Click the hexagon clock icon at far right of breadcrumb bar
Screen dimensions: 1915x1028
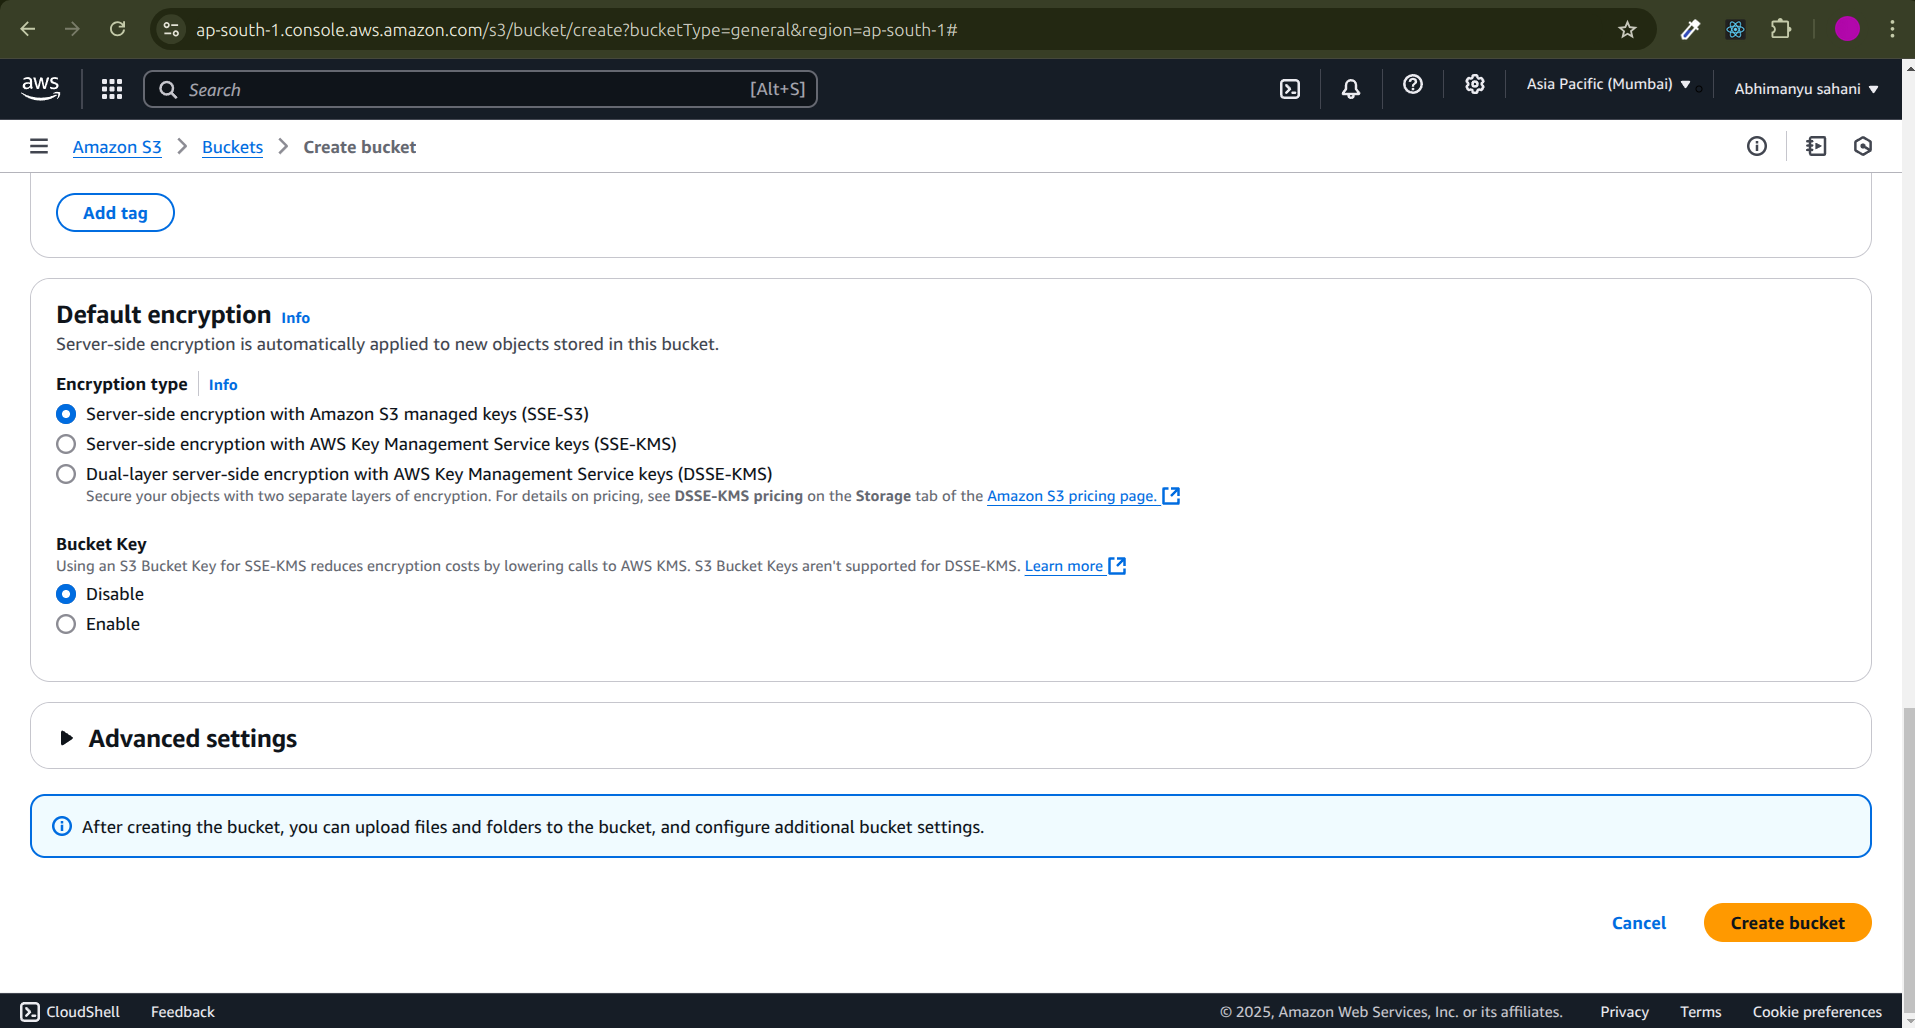point(1863,147)
